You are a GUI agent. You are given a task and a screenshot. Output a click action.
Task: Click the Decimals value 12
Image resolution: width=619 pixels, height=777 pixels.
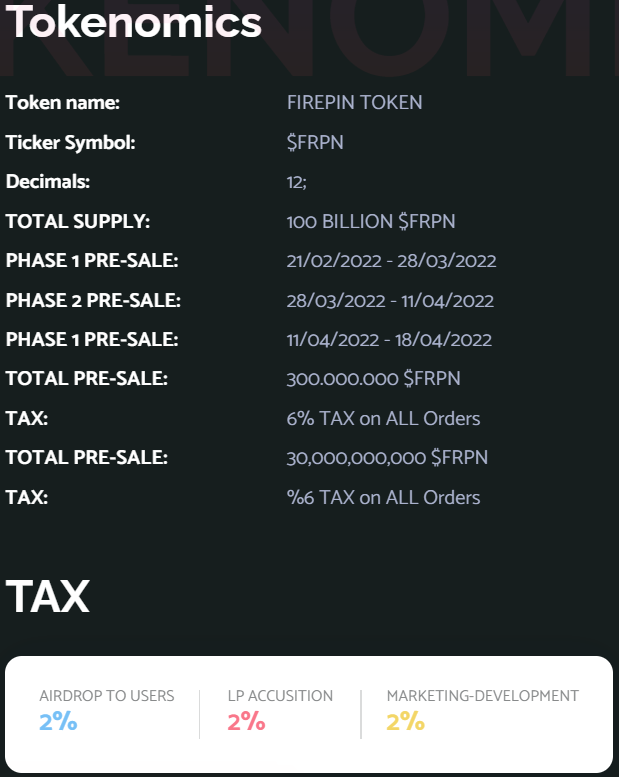click(296, 182)
